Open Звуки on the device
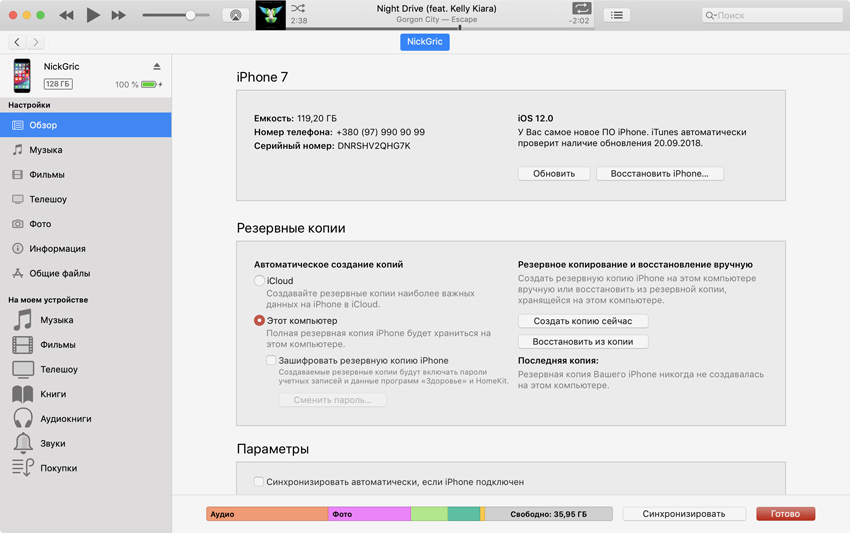This screenshot has height=533, width=850. (x=86, y=443)
